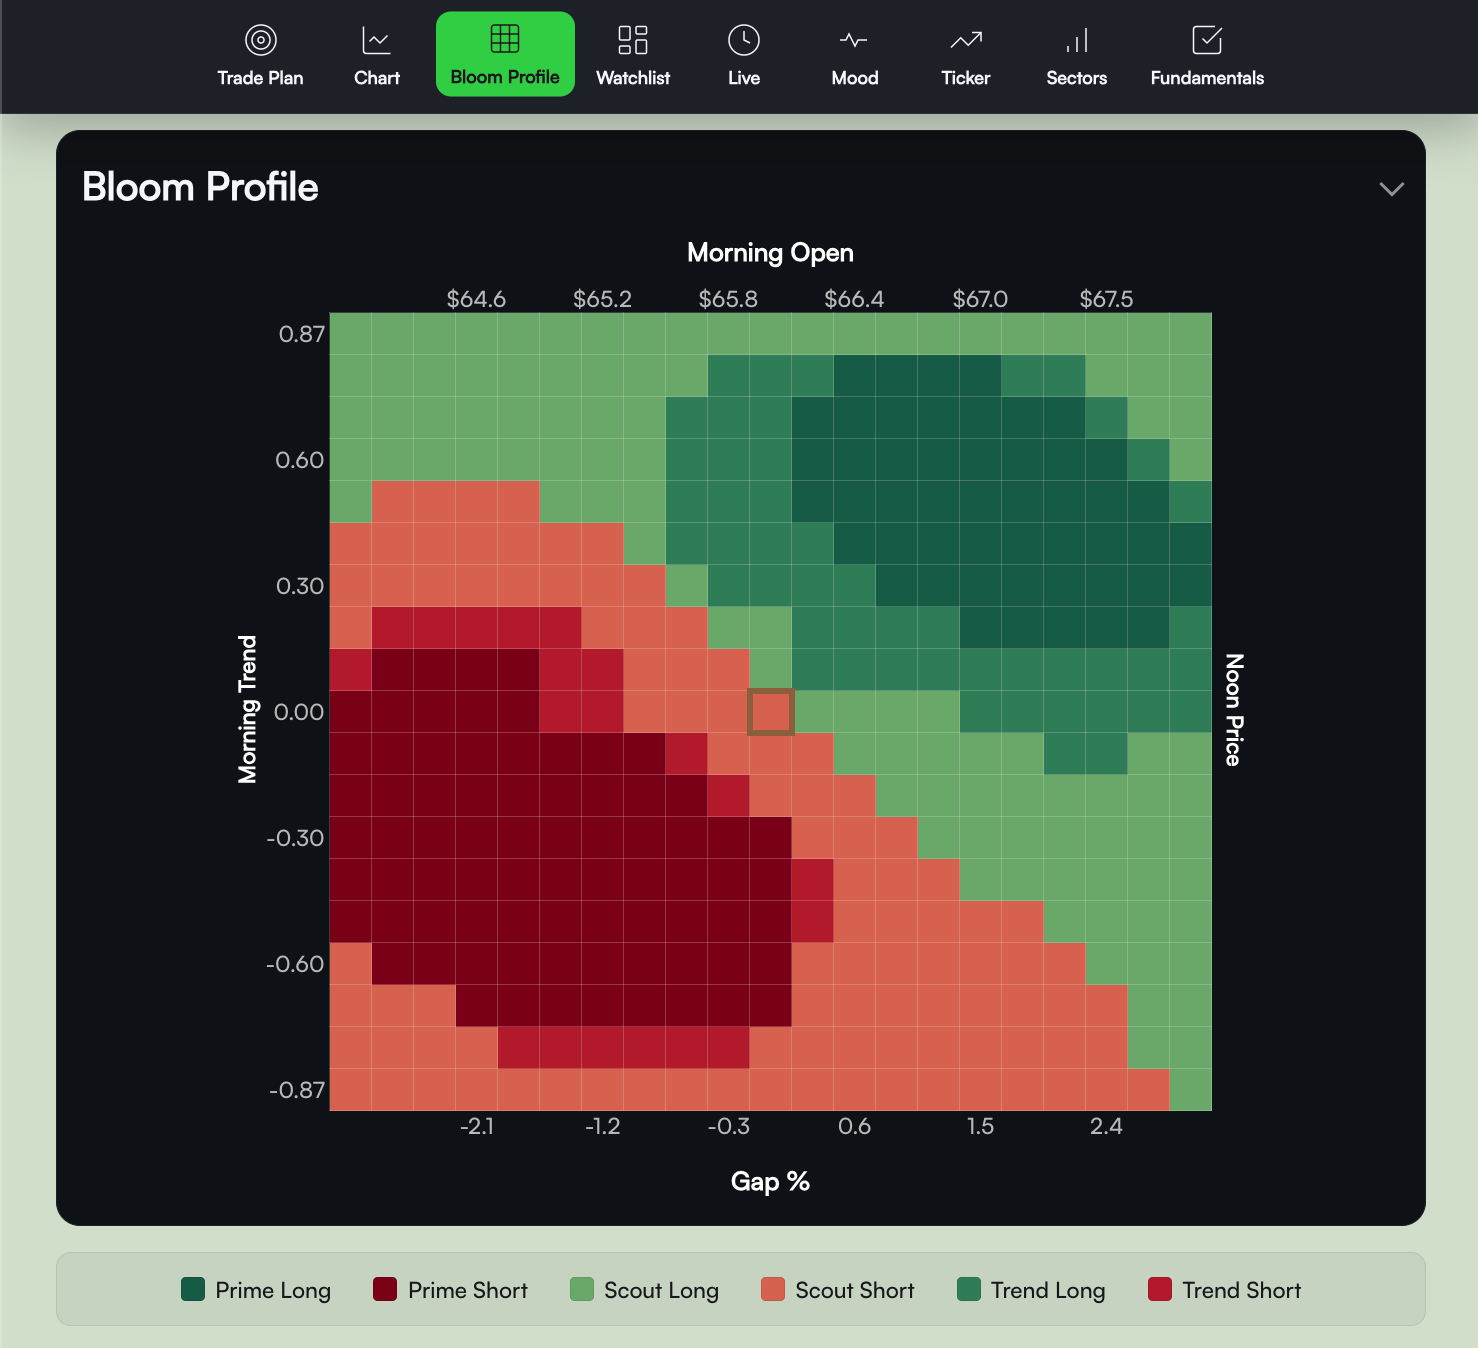Click the Trend Long legend label
The width and height of the screenshot is (1478, 1348).
[1048, 1290]
